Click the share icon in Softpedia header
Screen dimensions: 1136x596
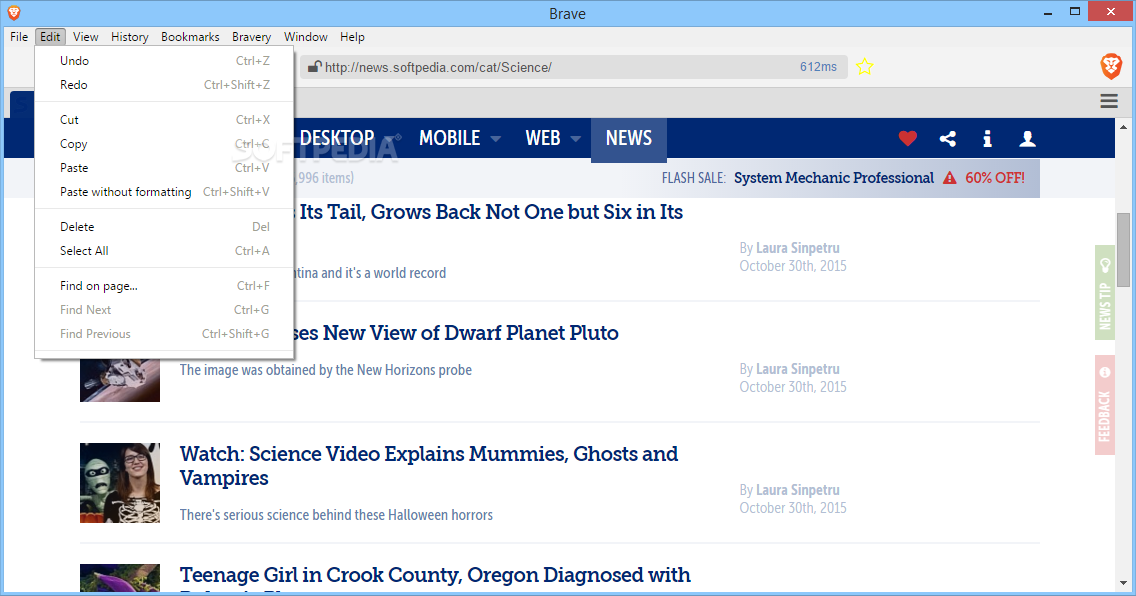pos(947,138)
